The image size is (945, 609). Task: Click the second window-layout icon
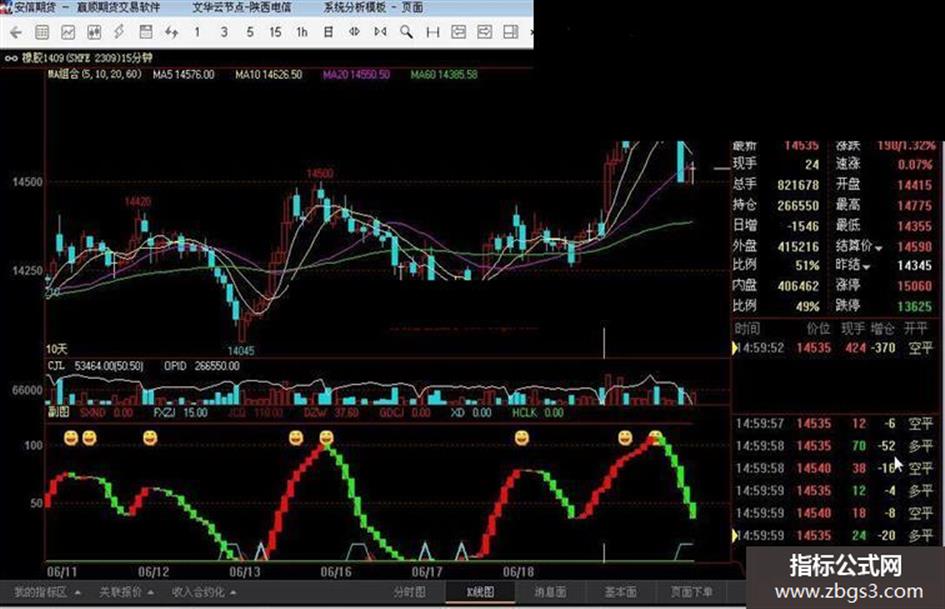(485, 32)
